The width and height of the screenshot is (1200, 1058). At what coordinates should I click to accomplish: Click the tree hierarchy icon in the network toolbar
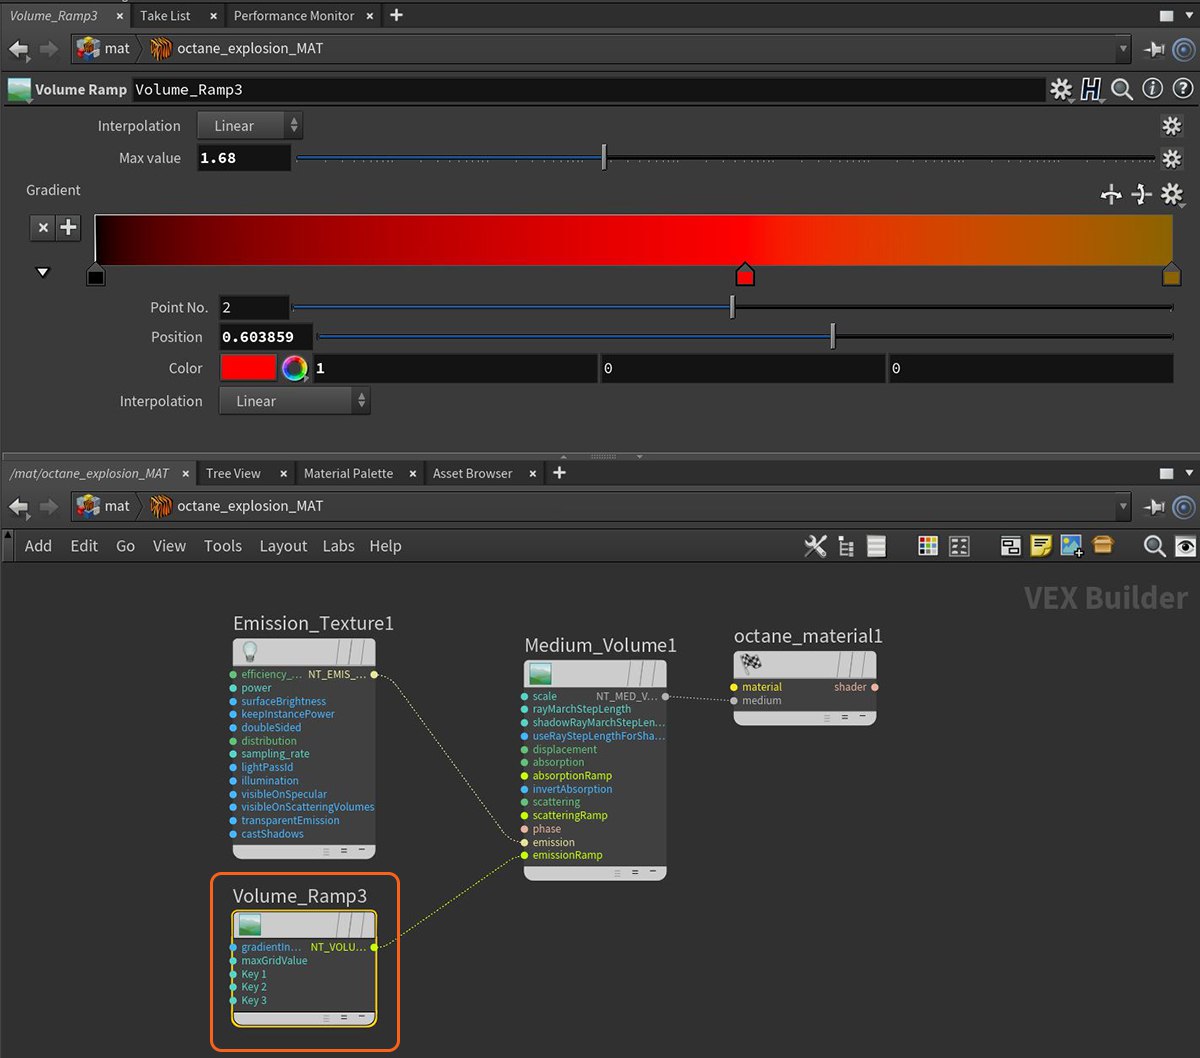(x=845, y=546)
